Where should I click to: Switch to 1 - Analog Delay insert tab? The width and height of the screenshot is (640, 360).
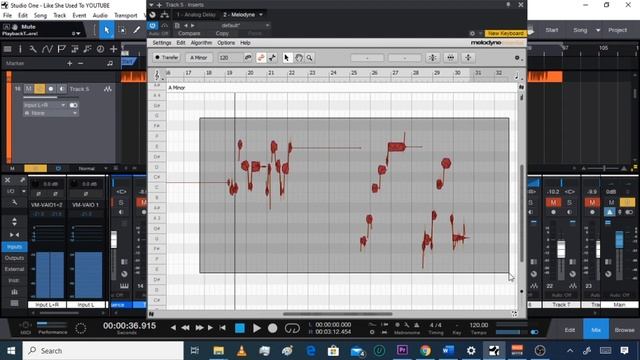(x=196, y=15)
